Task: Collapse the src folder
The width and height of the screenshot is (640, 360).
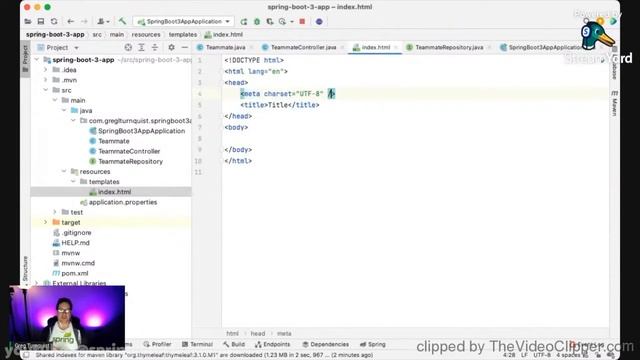Action: pyautogui.click(x=46, y=90)
